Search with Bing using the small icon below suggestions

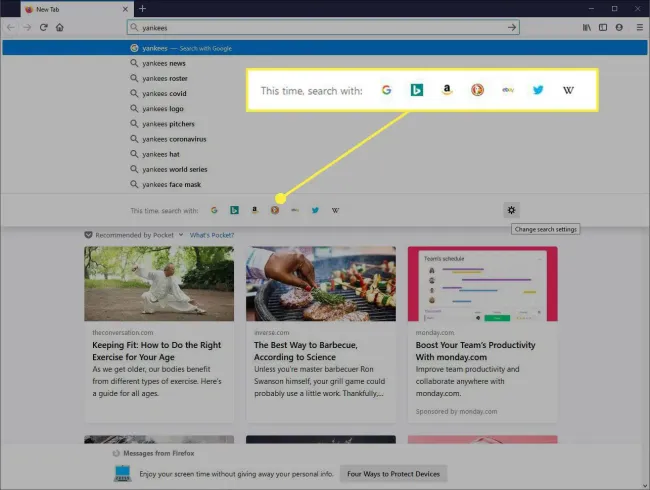pos(234,210)
